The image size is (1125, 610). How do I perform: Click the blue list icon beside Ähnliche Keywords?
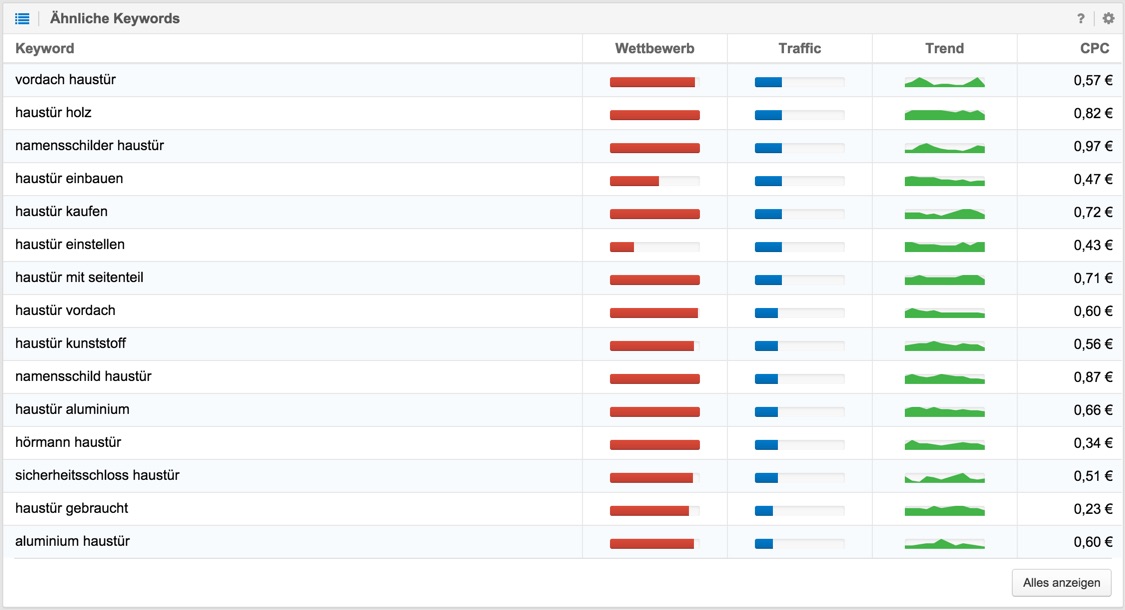tap(22, 19)
